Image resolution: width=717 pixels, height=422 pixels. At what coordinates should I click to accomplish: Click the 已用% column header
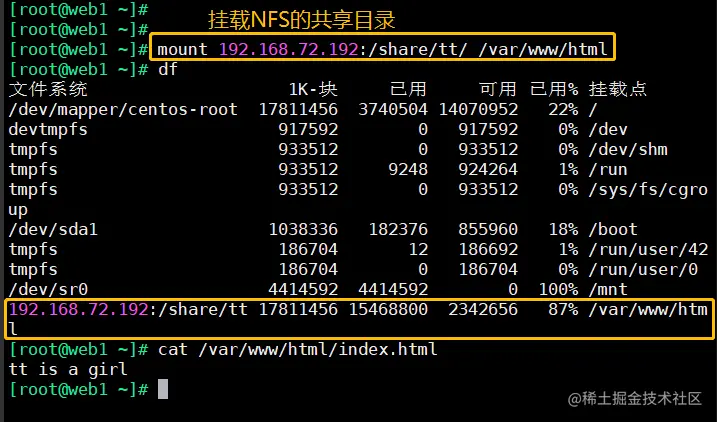554,89
